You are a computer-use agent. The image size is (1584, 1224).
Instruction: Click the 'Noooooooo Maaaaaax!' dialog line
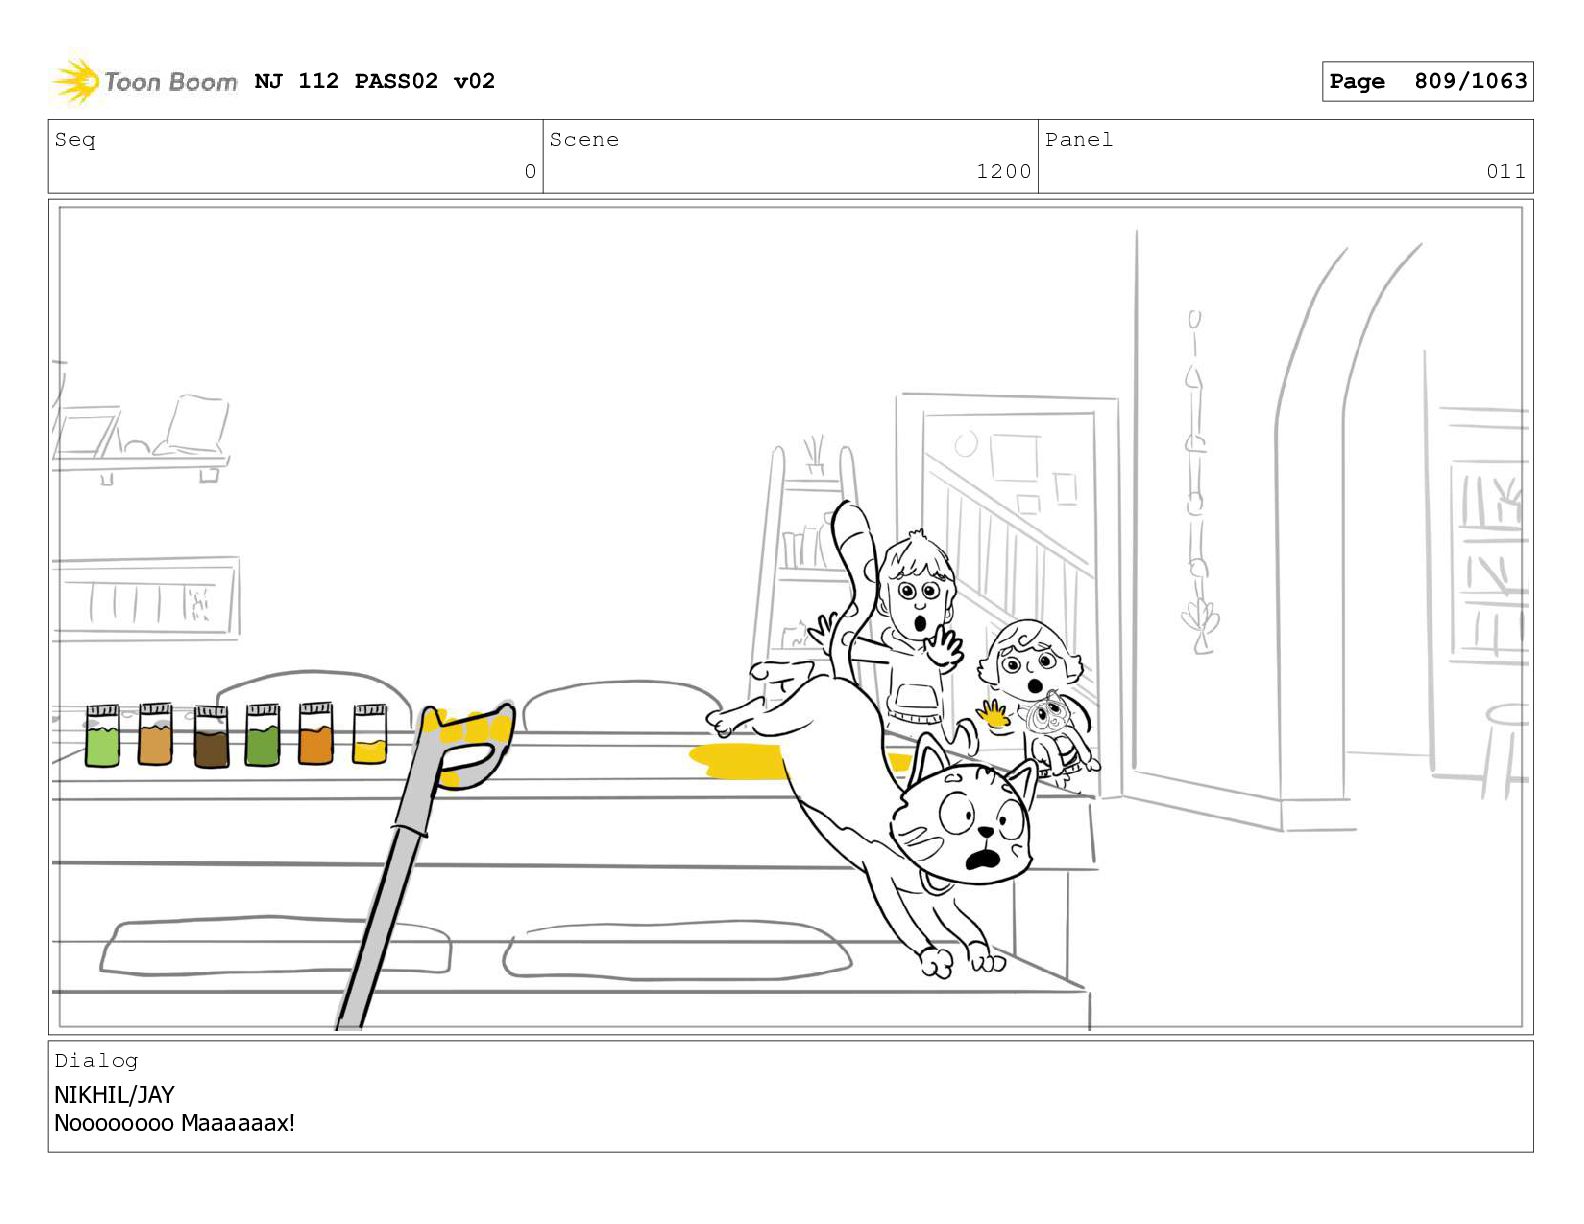(x=174, y=1123)
